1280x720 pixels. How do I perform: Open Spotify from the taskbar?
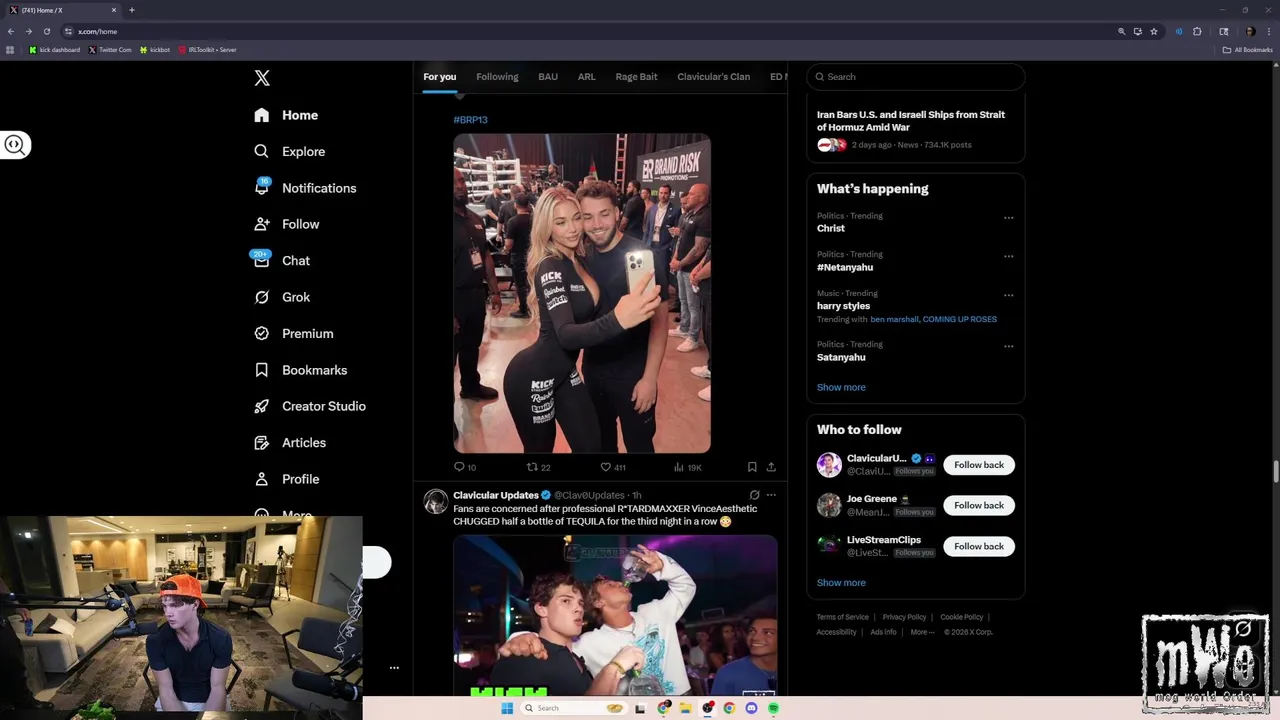point(773,708)
